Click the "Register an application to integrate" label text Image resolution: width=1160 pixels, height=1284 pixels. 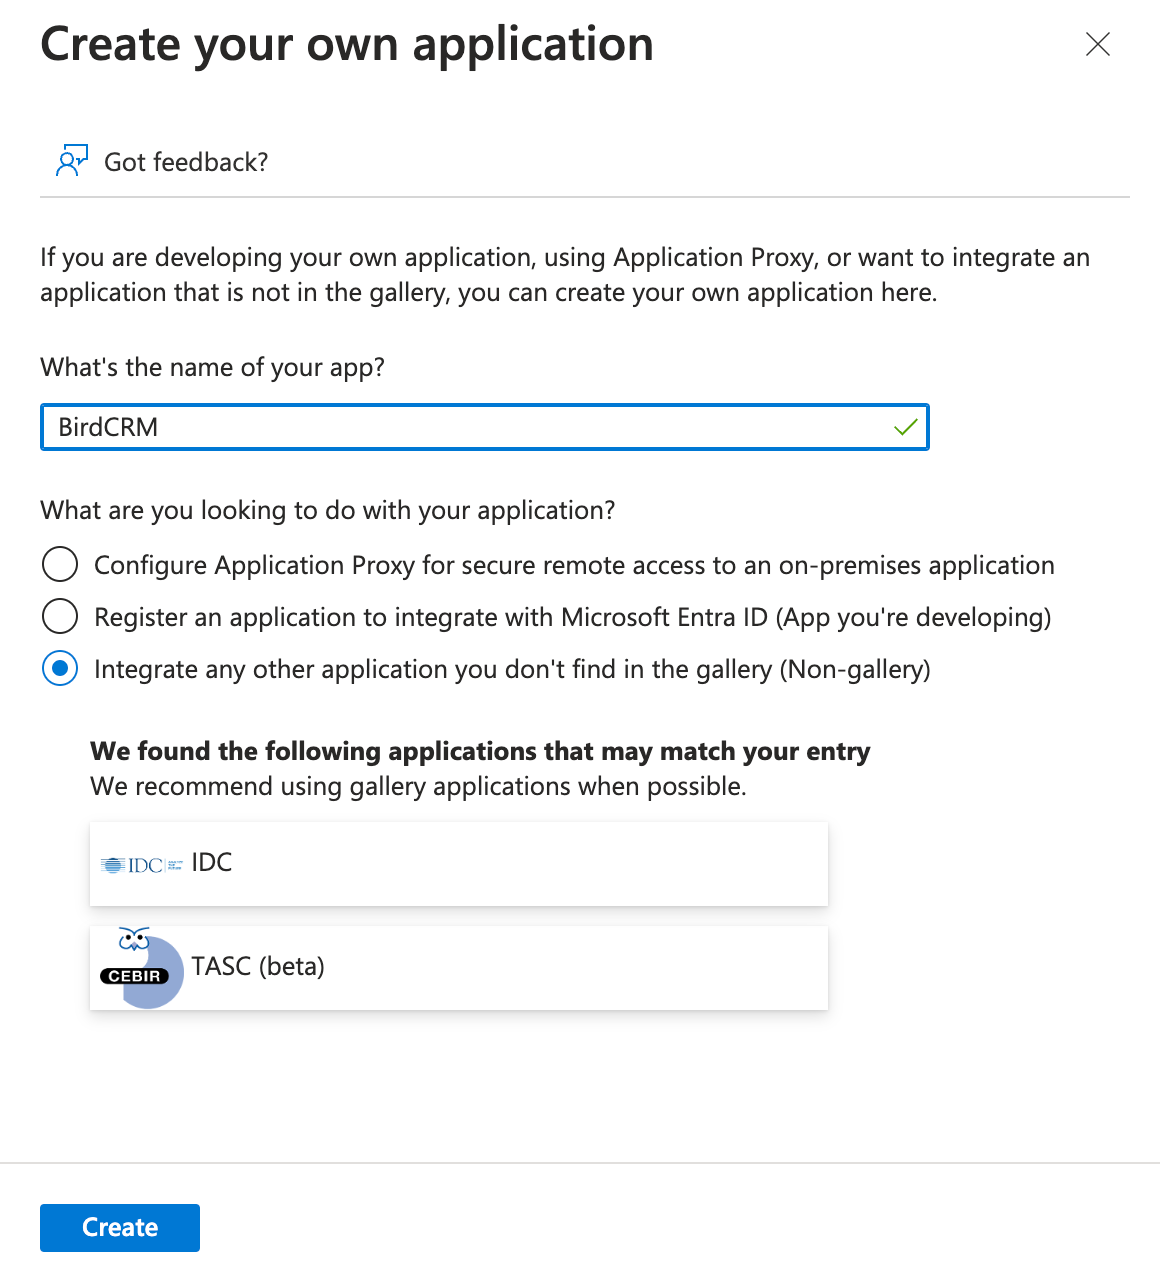[x=572, y=618]
